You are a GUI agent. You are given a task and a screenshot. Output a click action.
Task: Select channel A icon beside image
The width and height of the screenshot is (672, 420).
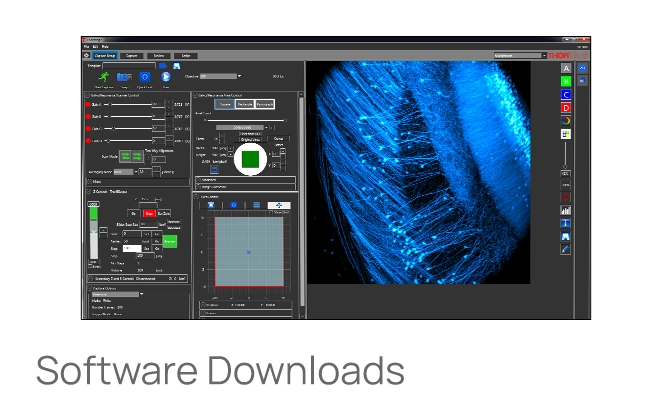pos(566,68)
